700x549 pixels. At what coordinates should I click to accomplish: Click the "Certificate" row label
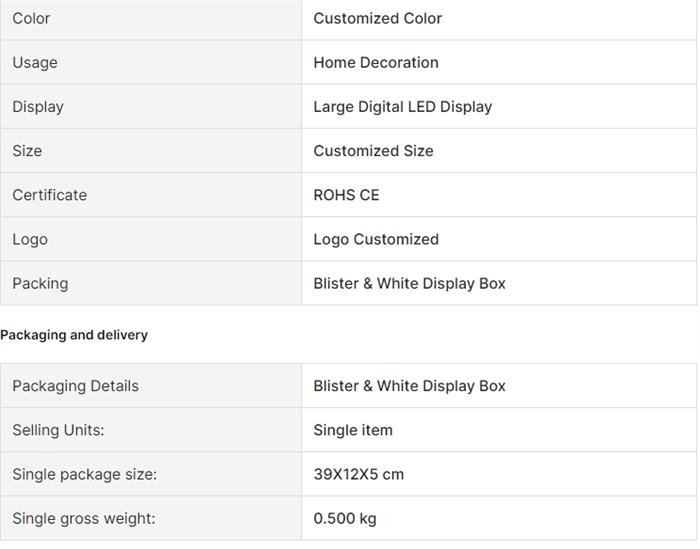pyautogui.click(x=49, y=195)
